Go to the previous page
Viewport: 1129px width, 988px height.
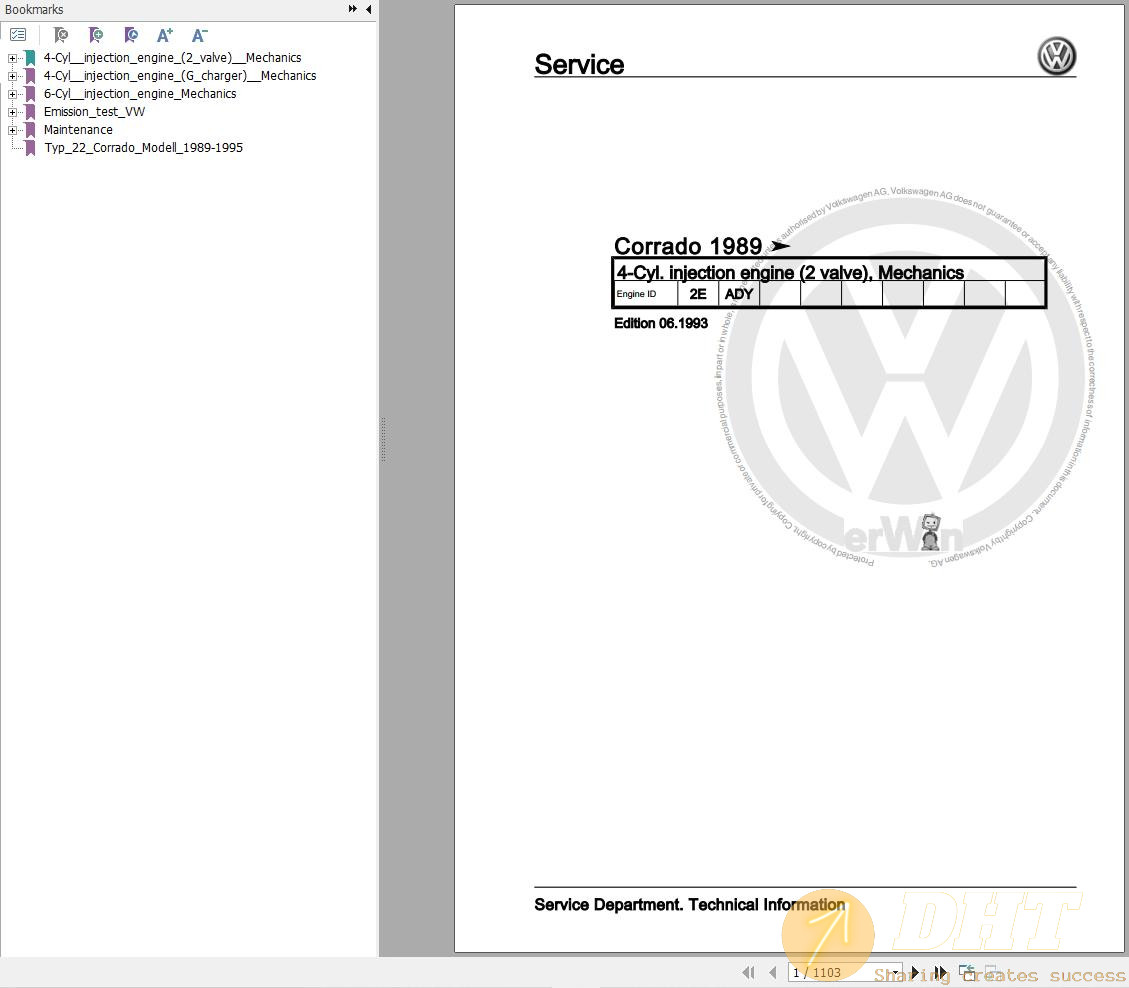773,972
